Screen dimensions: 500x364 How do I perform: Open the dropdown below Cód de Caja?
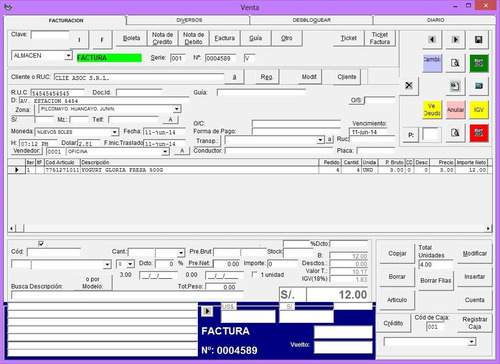tap(471, 342)
